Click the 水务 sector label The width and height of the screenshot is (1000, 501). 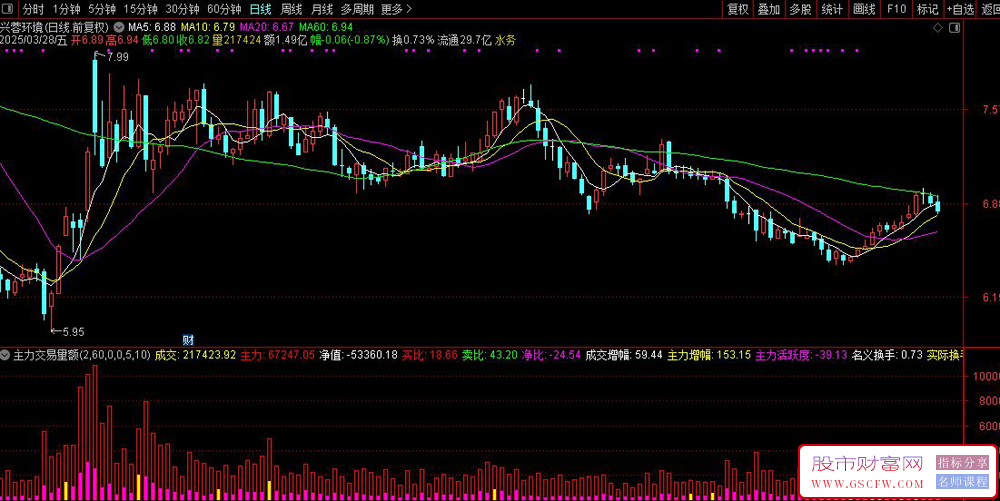(x=506, y=40)
